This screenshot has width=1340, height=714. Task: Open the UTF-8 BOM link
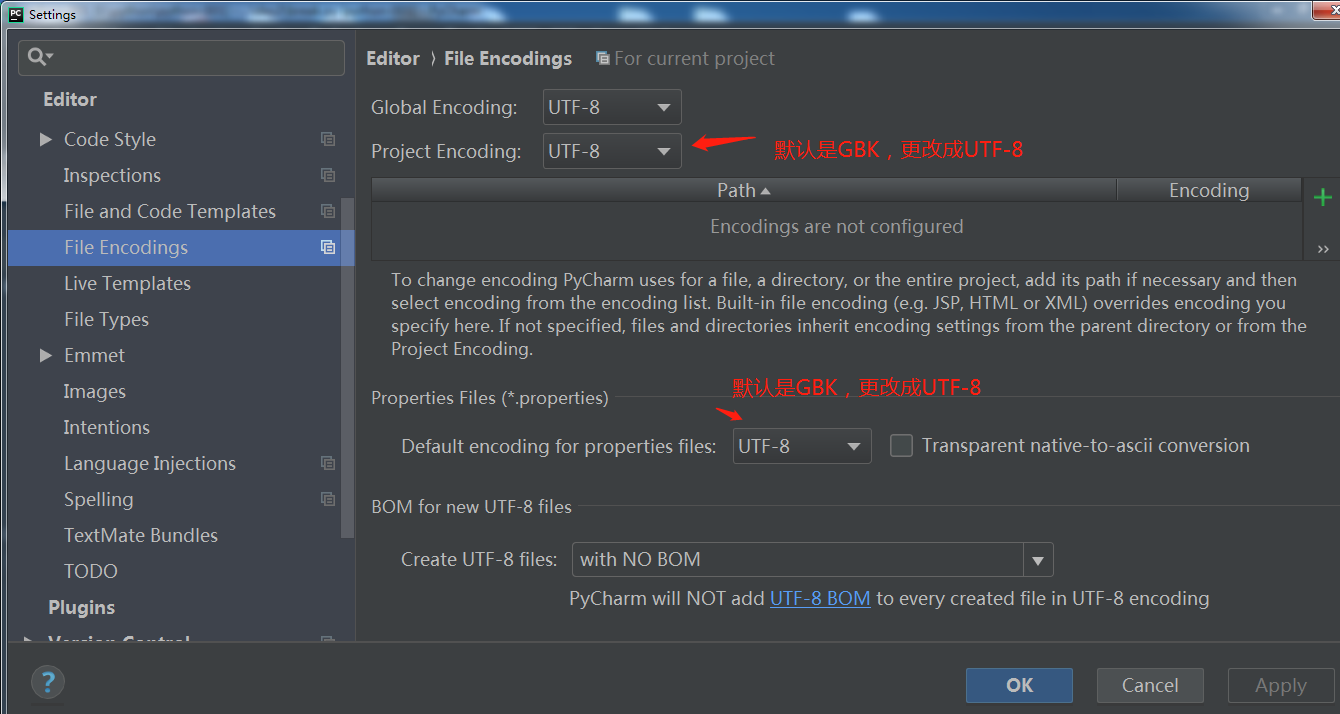pyautogui.click(x=820, y=598)
